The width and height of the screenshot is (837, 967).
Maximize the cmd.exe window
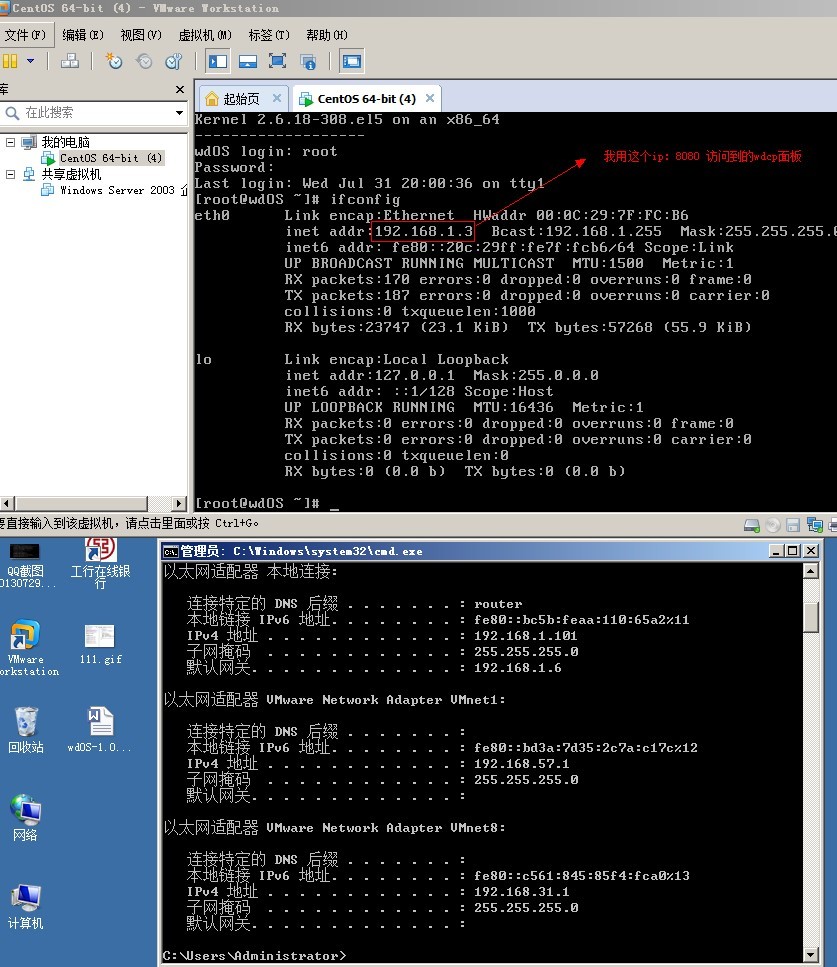point(793,551)
